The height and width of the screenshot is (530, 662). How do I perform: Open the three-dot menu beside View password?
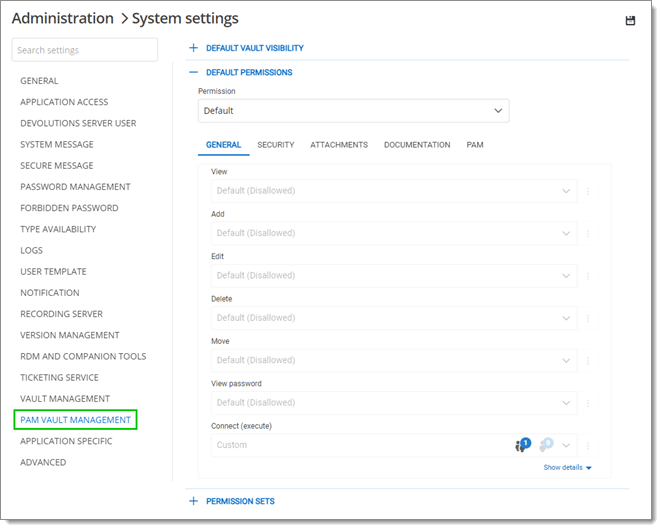point(588,403)
